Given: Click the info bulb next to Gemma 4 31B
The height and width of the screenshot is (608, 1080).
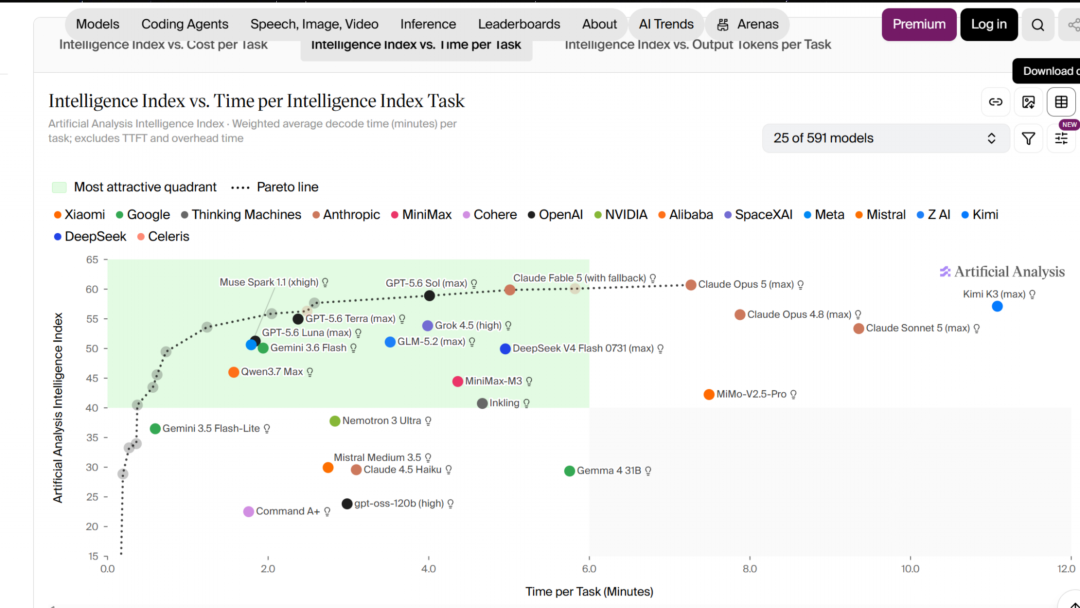Looking at the screenshot, I should pos(648,471).
